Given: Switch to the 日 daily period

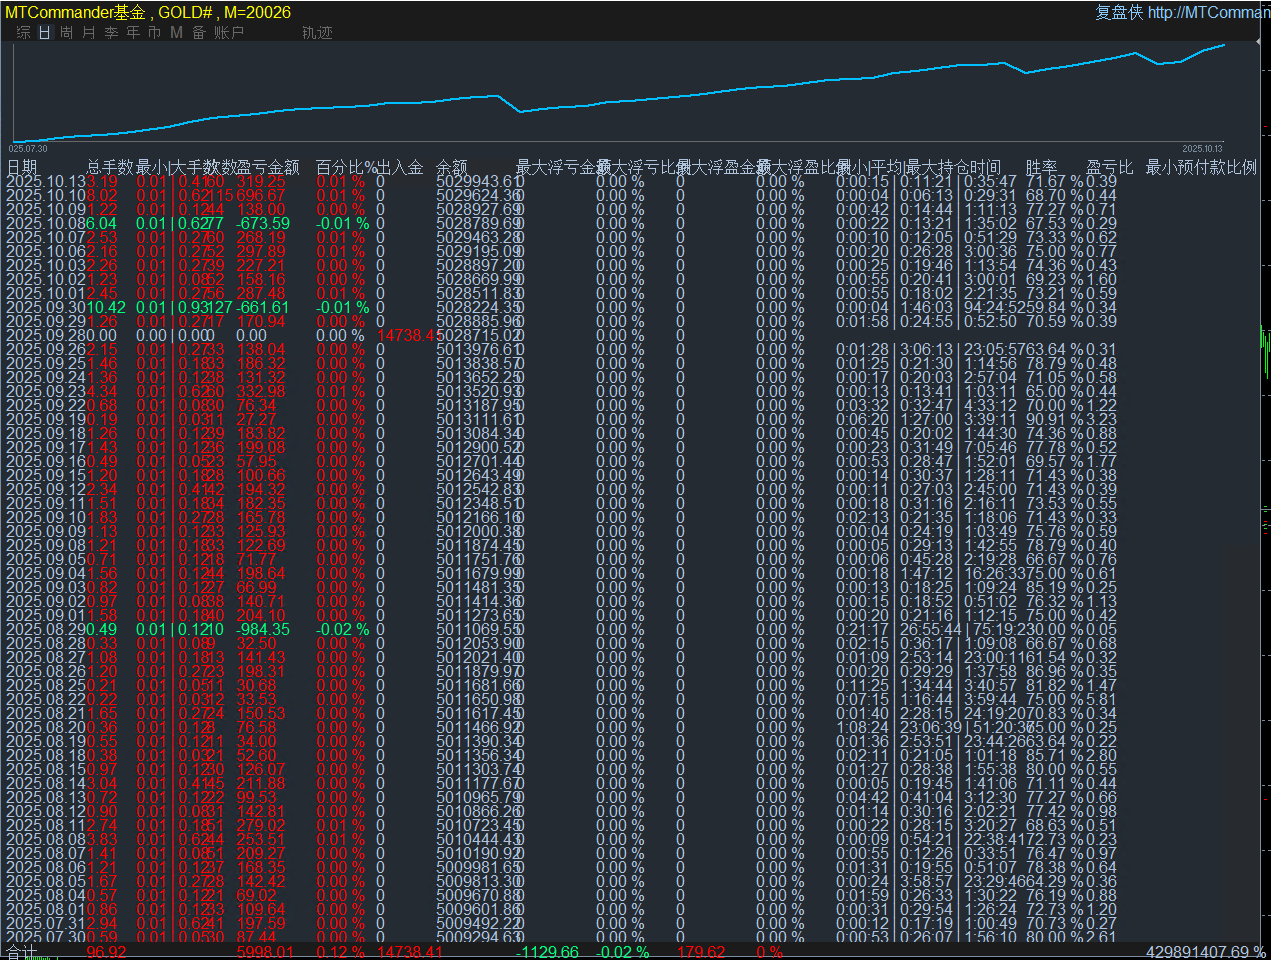Looking at the screenshot, I should [x=45, y=33].
